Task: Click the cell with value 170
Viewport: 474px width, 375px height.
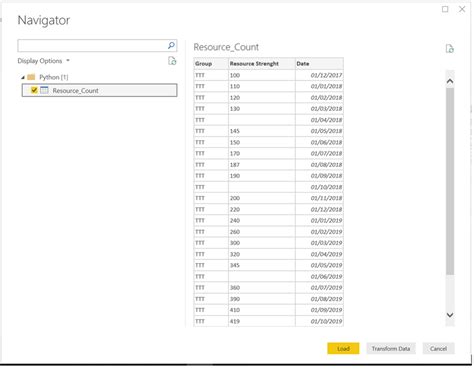Action: tap(262, 153)
